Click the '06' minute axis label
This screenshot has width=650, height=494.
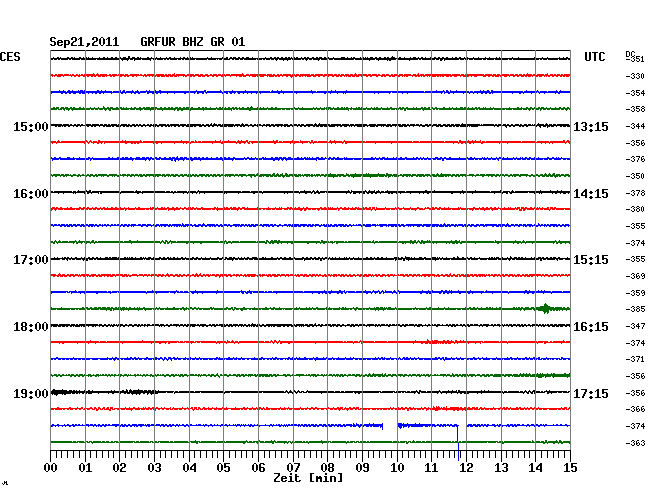coord(258,468)
